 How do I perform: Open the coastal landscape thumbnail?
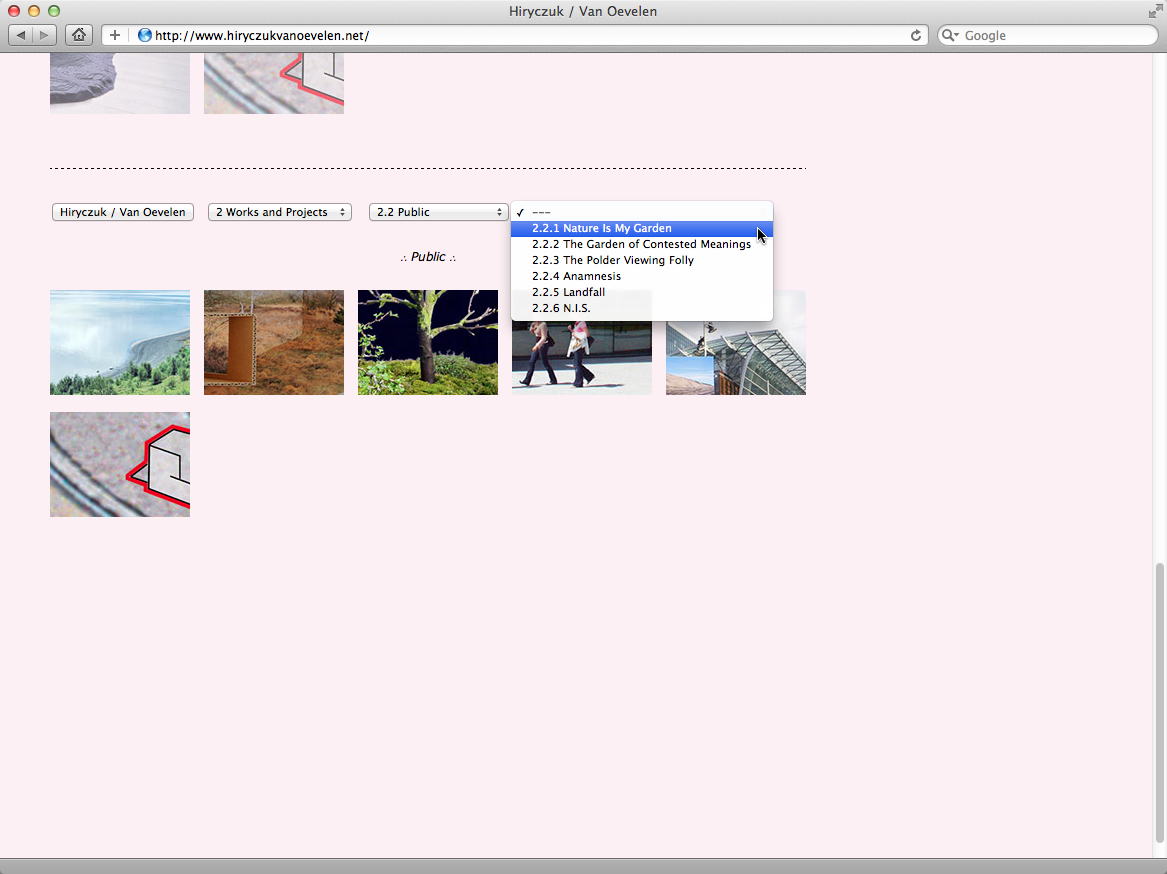click(120, 342)
